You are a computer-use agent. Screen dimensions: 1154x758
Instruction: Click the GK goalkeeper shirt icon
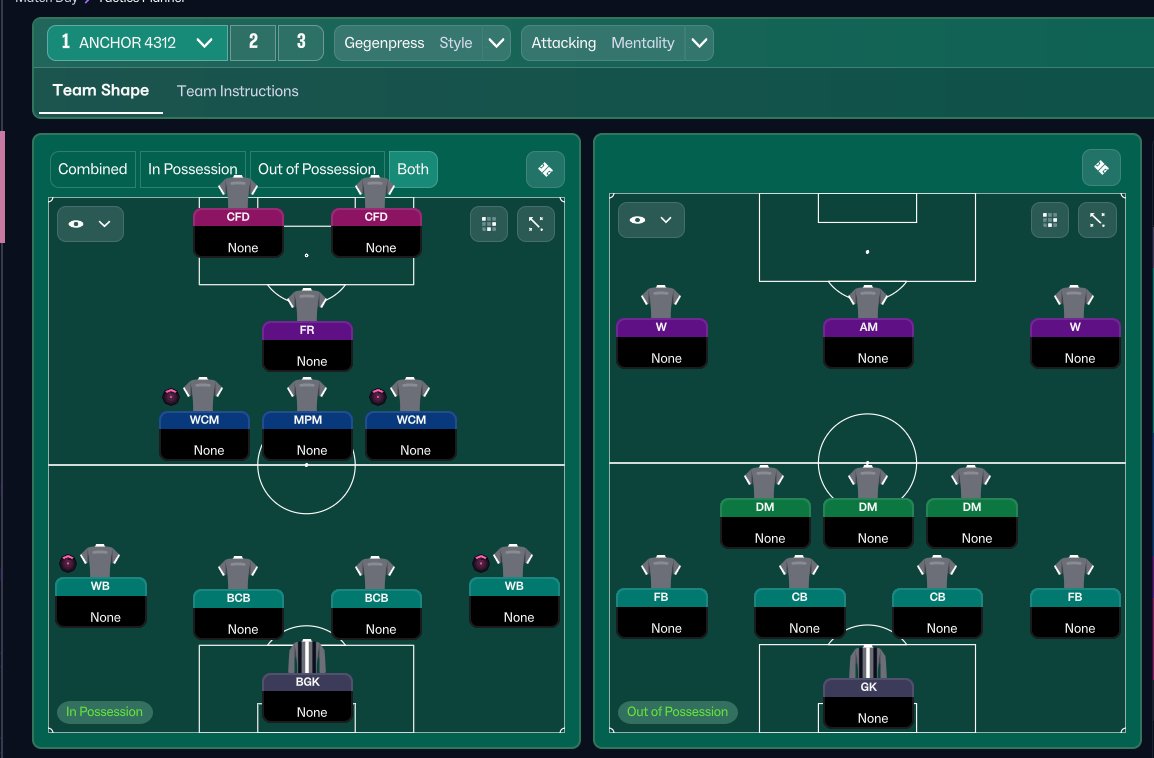868,662
